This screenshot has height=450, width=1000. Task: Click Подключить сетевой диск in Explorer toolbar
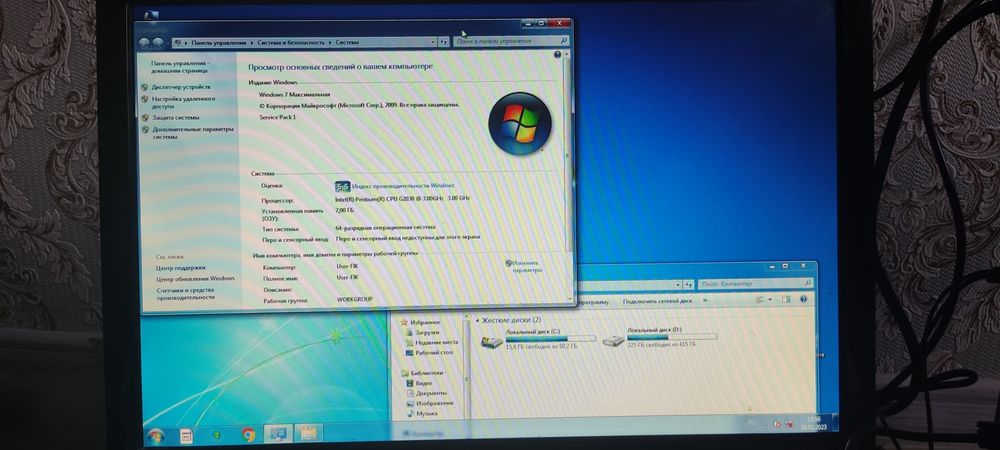tap(657, 301)
